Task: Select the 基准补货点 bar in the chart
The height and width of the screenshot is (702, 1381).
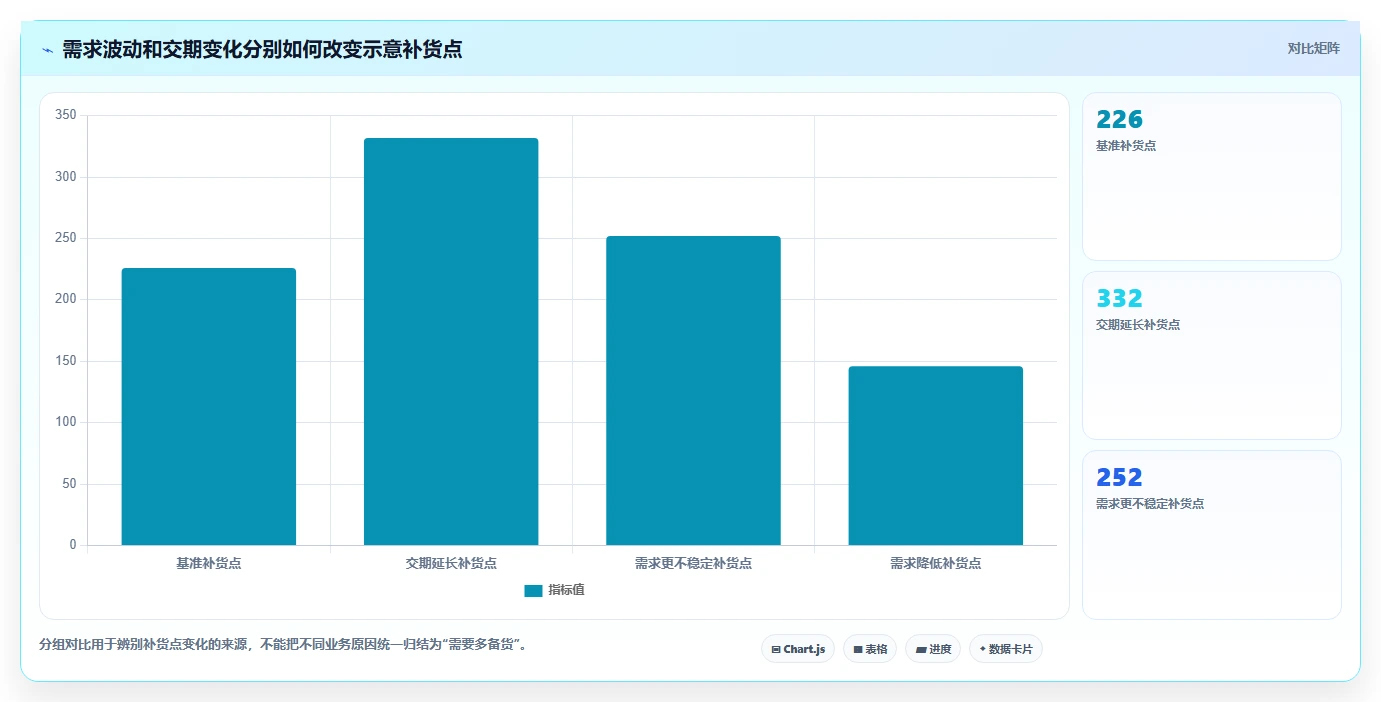Action: [x=209, y=407]
